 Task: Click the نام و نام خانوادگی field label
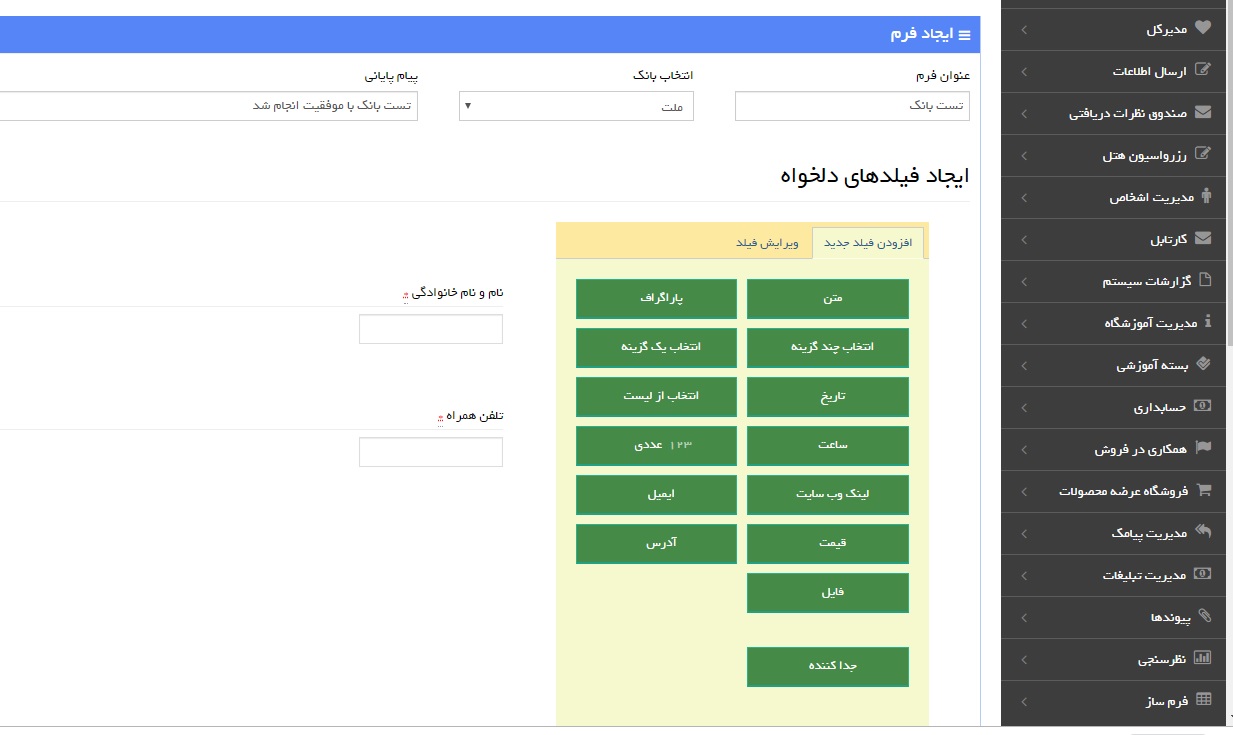(458, 293)
